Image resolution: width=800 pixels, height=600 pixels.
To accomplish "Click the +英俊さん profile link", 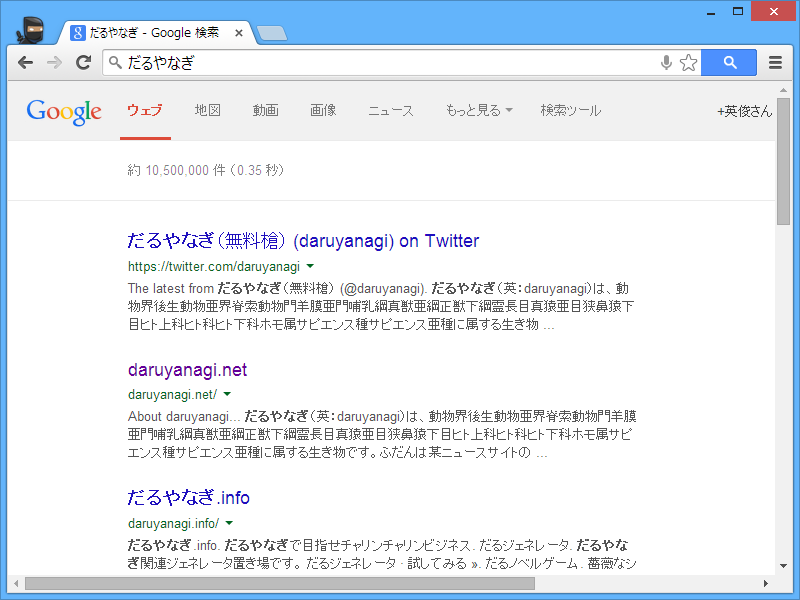I will point(744,111).
